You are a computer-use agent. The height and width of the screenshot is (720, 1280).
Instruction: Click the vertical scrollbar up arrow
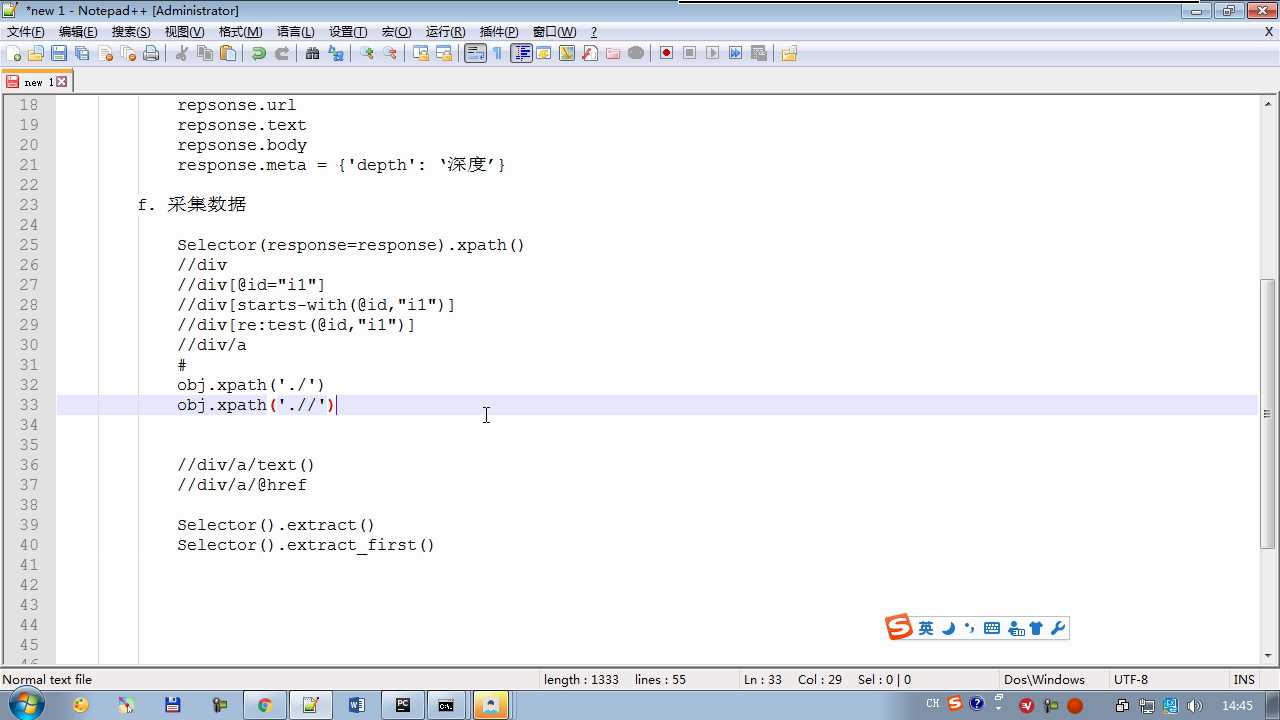click(x=1268, y=104)
